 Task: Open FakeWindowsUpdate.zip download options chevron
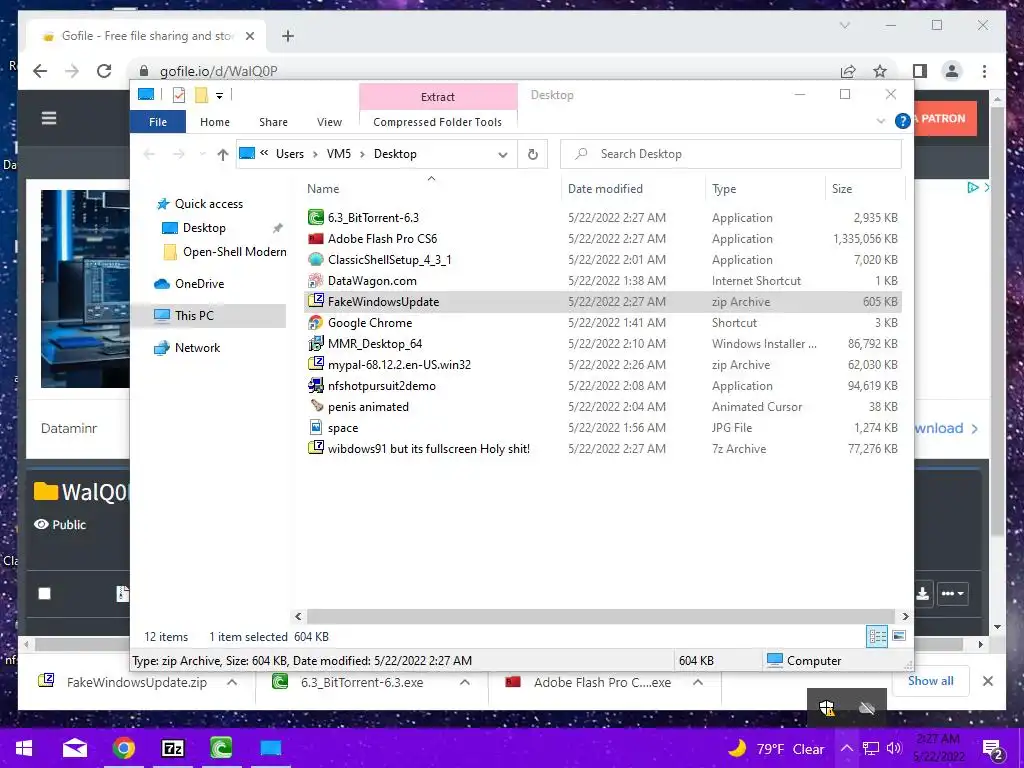pyautogui.click(x=232, y=682)
